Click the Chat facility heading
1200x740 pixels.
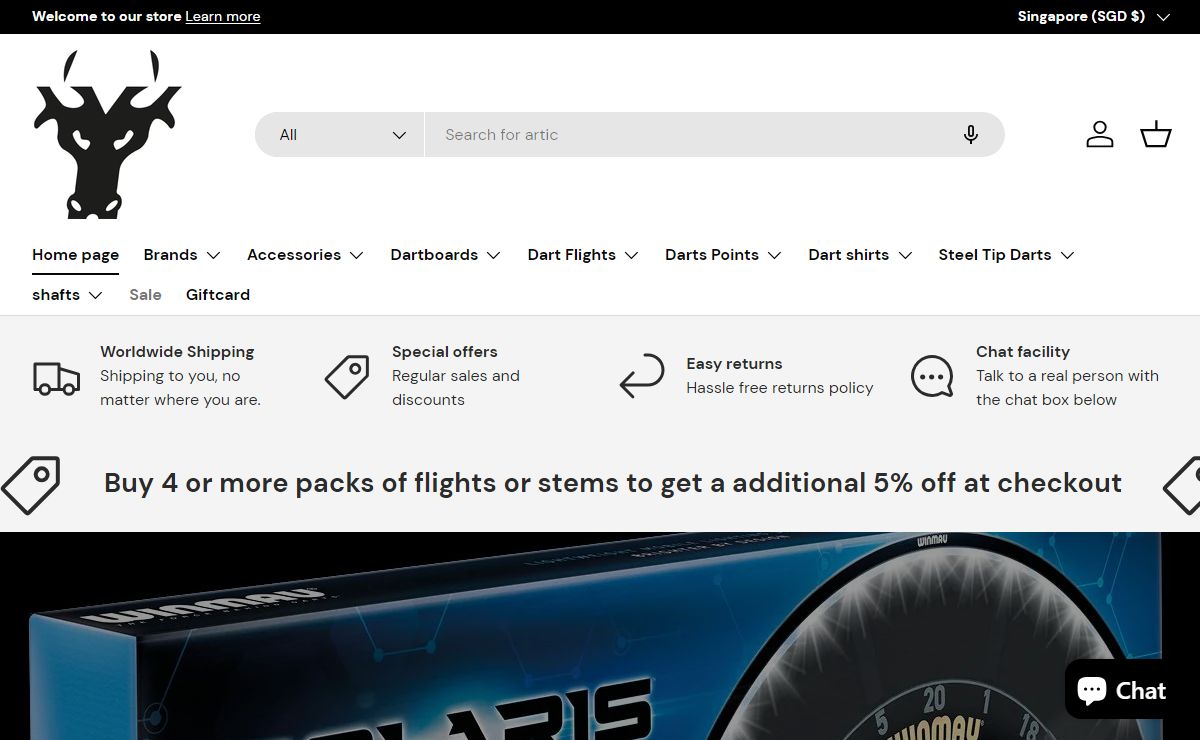coord(1023,352)
